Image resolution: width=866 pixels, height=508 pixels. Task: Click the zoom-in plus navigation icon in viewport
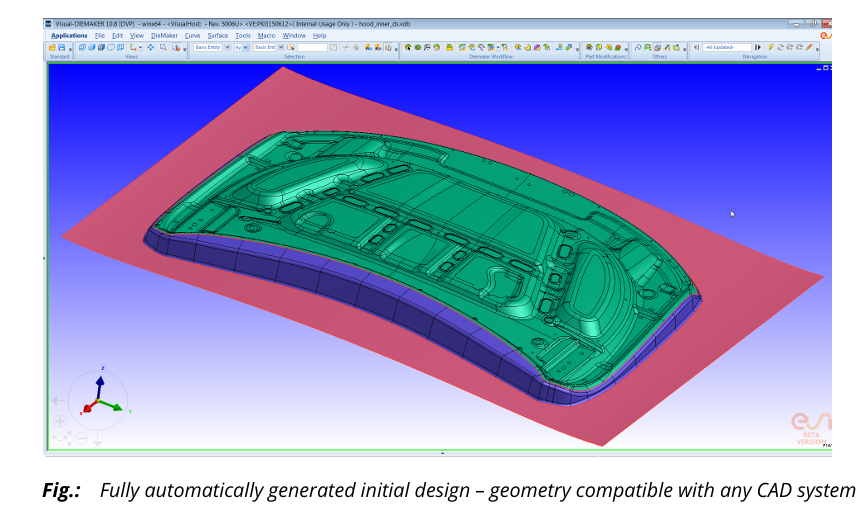pos(59,421)
